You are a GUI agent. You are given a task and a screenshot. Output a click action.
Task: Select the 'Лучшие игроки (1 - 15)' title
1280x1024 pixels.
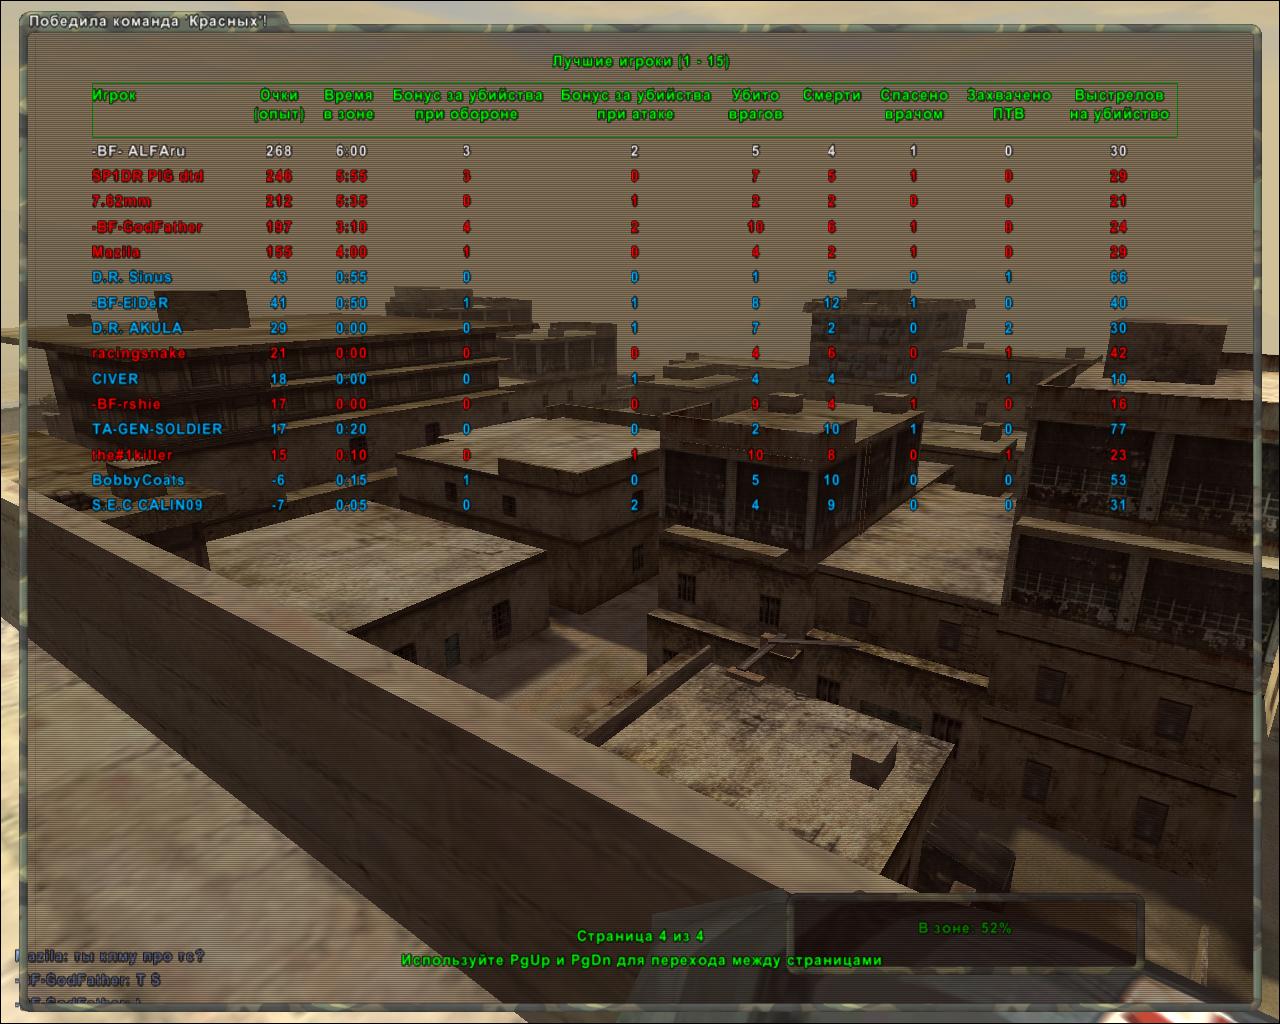tap(641, 62)
